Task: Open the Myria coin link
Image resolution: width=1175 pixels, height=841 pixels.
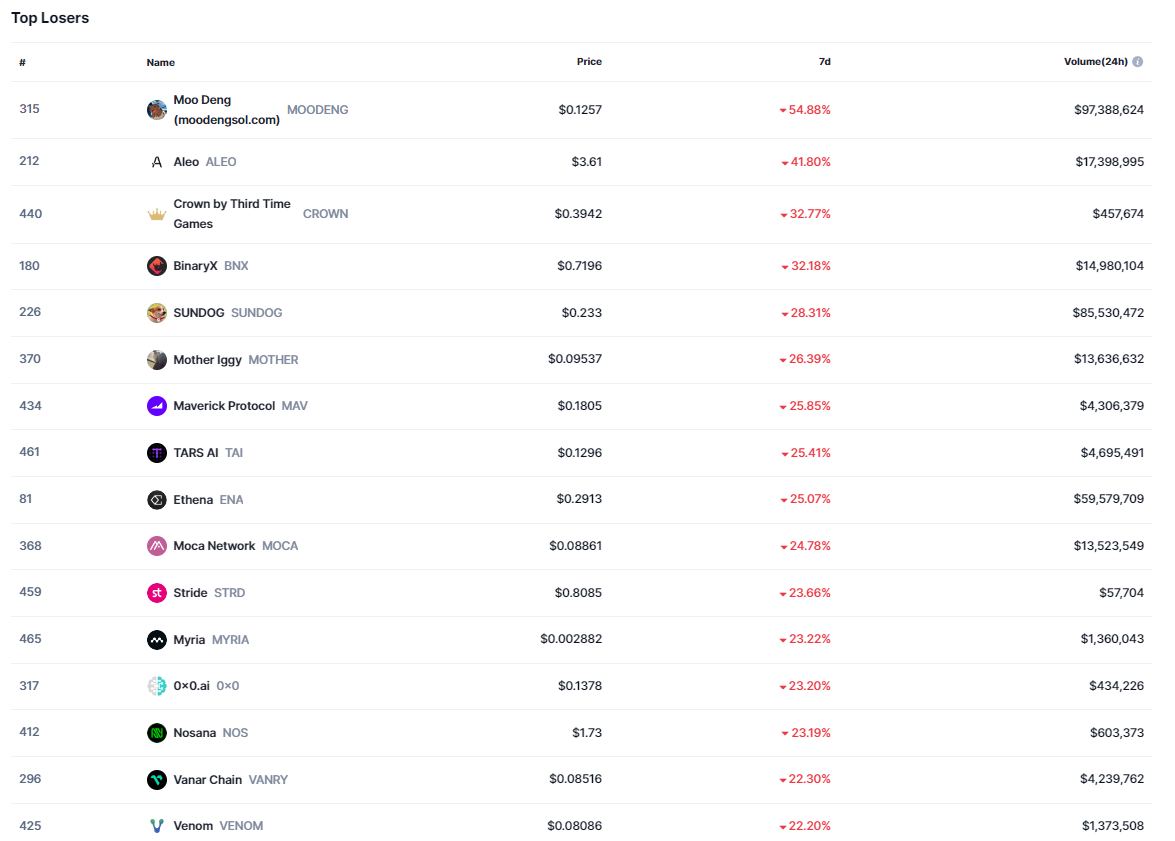Action: coord(189,640)
